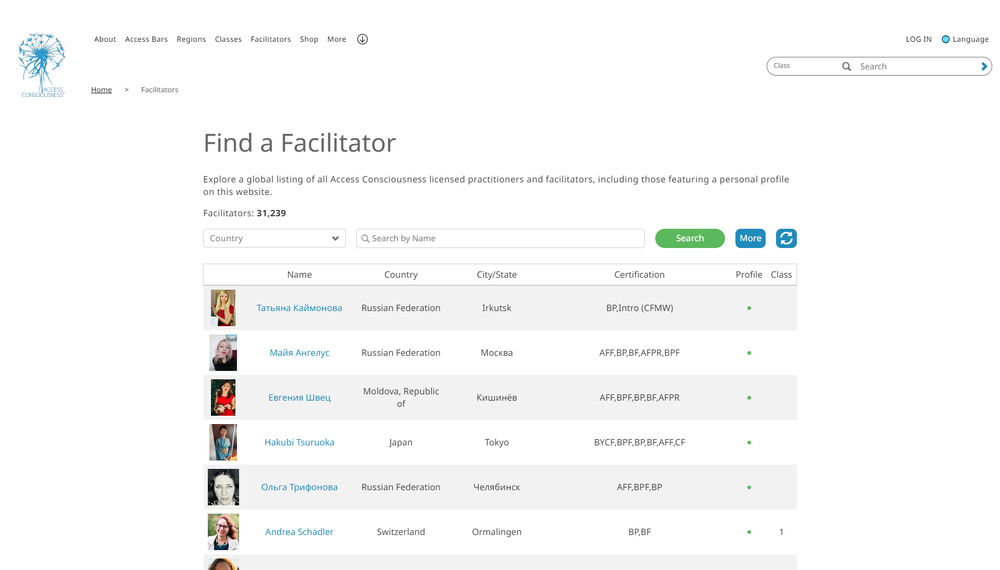Viewport: 1000px width, 570px height.
Task: Open Майя Ангелус's profile link
Action: point(299,353)
